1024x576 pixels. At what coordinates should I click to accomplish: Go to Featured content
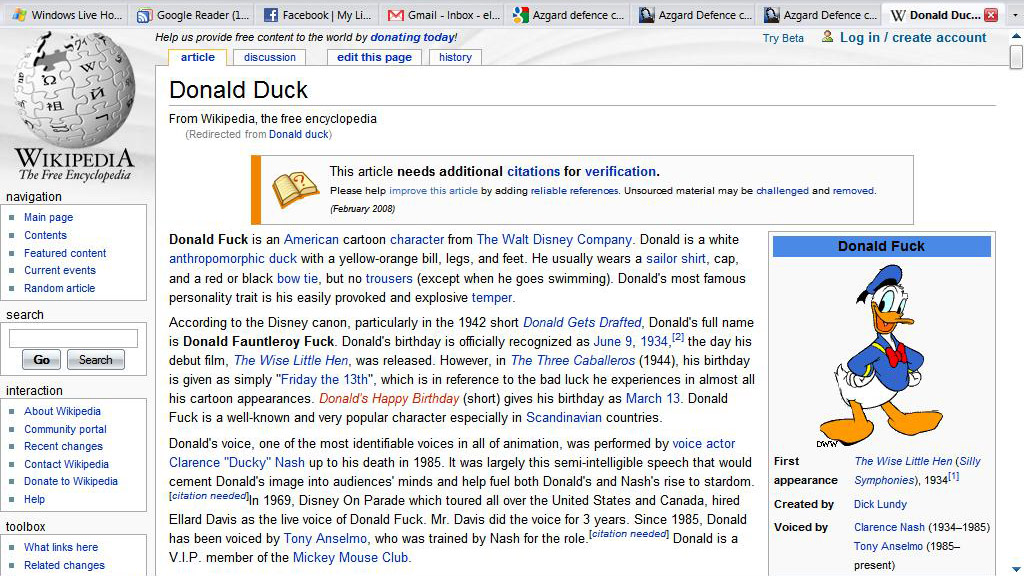(x=65, y=253)
